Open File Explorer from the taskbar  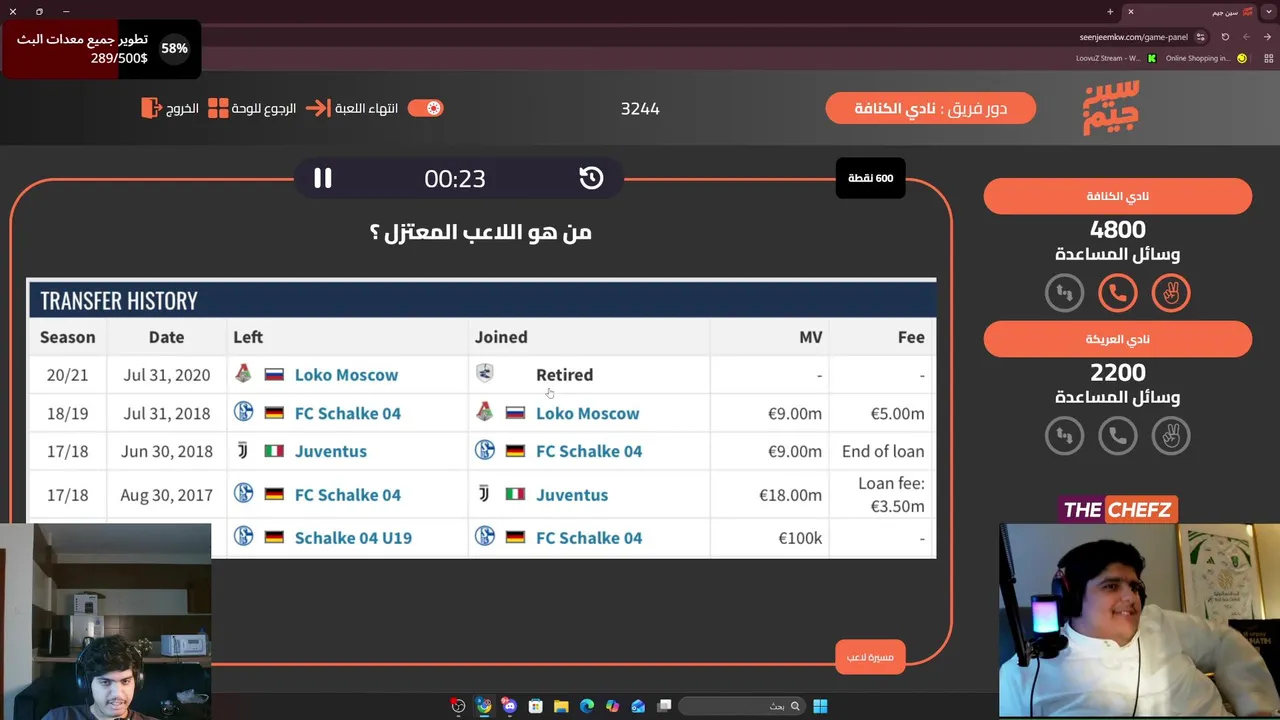click(561, 706)
